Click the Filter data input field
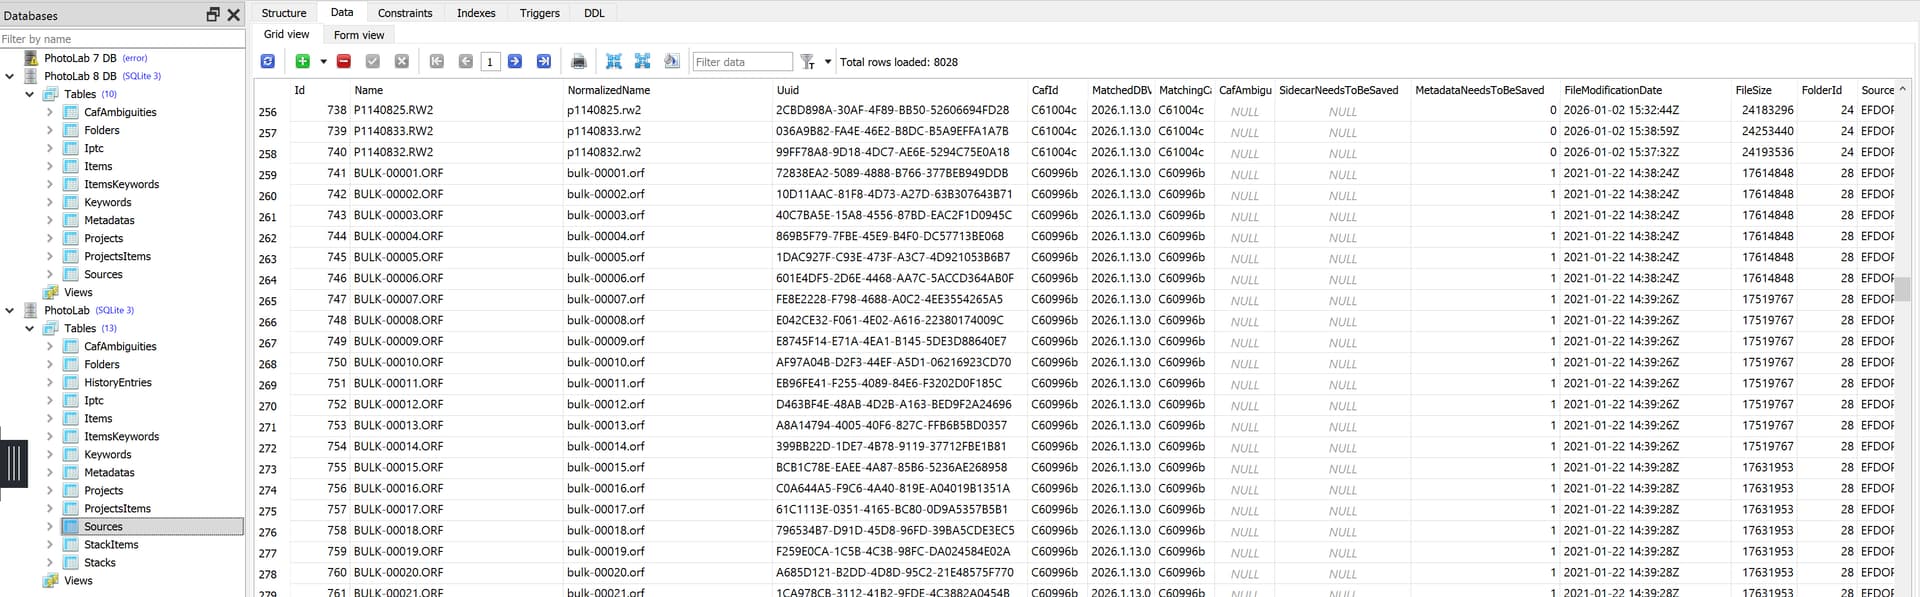 [742, 62]
